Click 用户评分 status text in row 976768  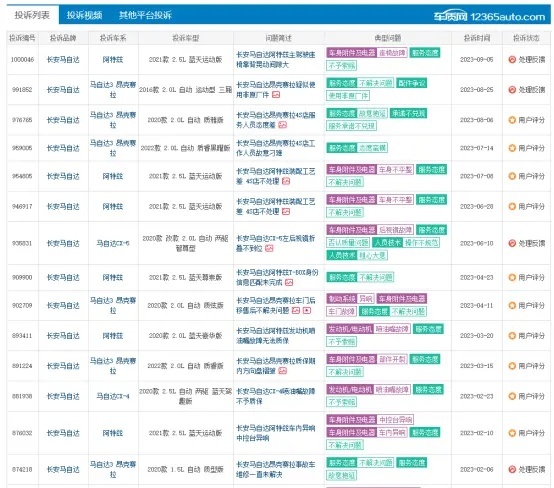pos(532,120)
